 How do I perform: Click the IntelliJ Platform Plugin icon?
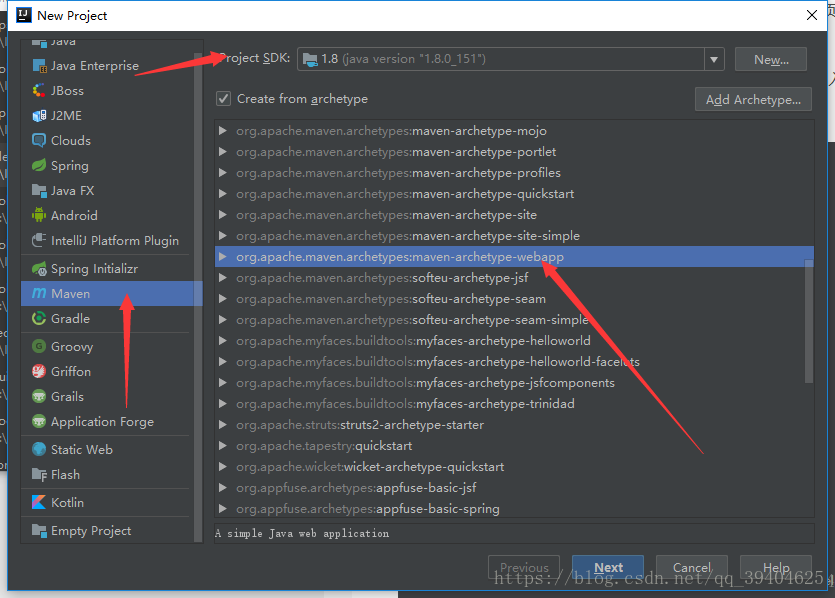pyautogui.click(x=39, y=241)
